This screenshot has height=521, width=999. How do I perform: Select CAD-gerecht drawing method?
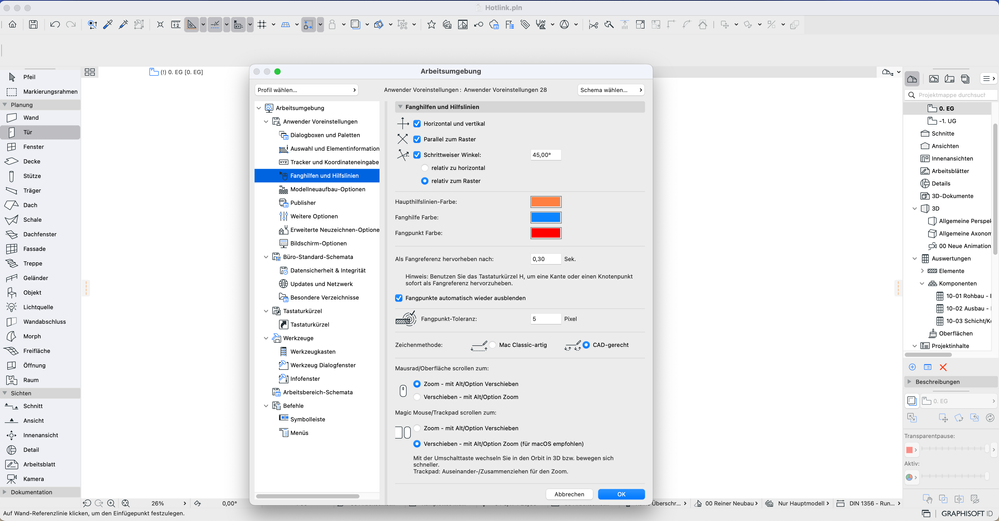click(586, 345)
